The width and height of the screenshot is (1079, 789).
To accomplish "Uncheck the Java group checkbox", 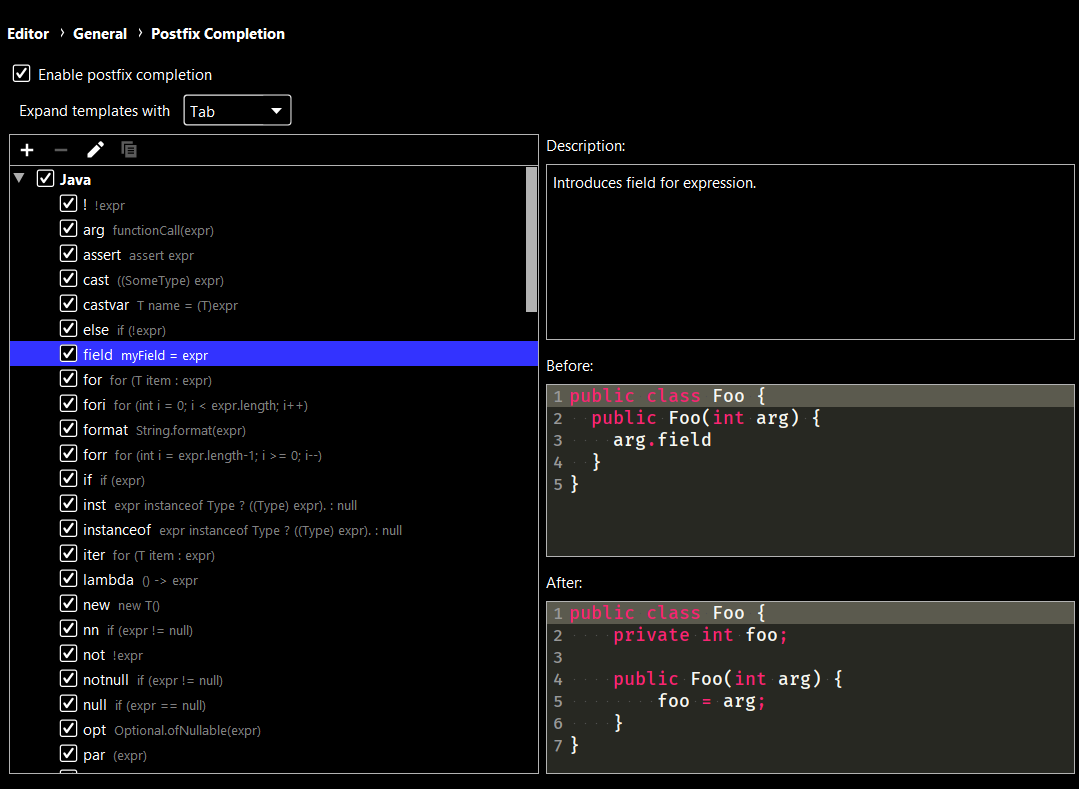I will (x=45, y=179).
